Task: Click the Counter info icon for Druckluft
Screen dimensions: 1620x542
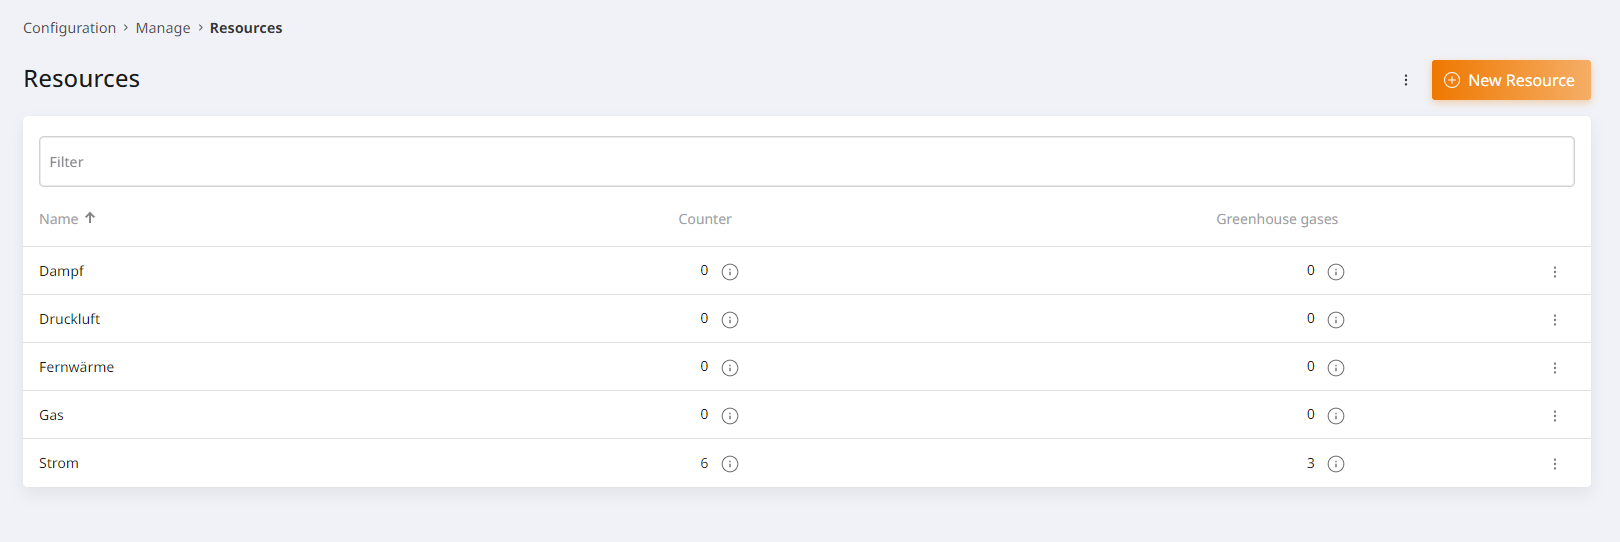Action: tap(730, 320)
